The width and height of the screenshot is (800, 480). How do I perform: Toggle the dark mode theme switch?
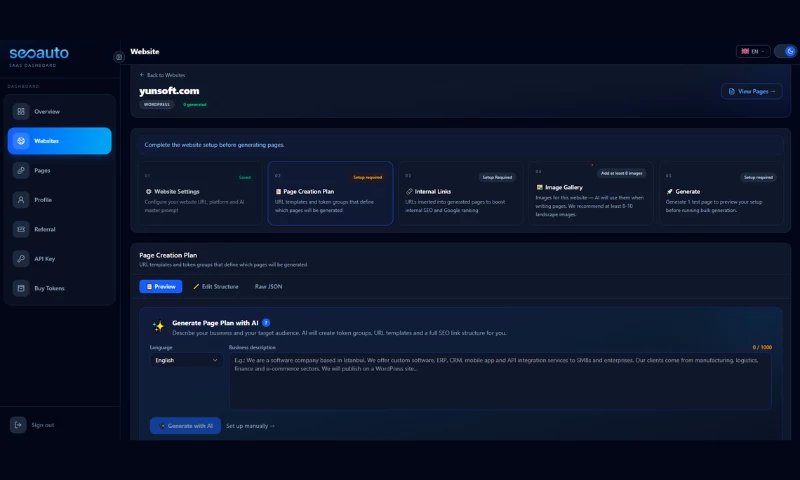pos(784,51)
